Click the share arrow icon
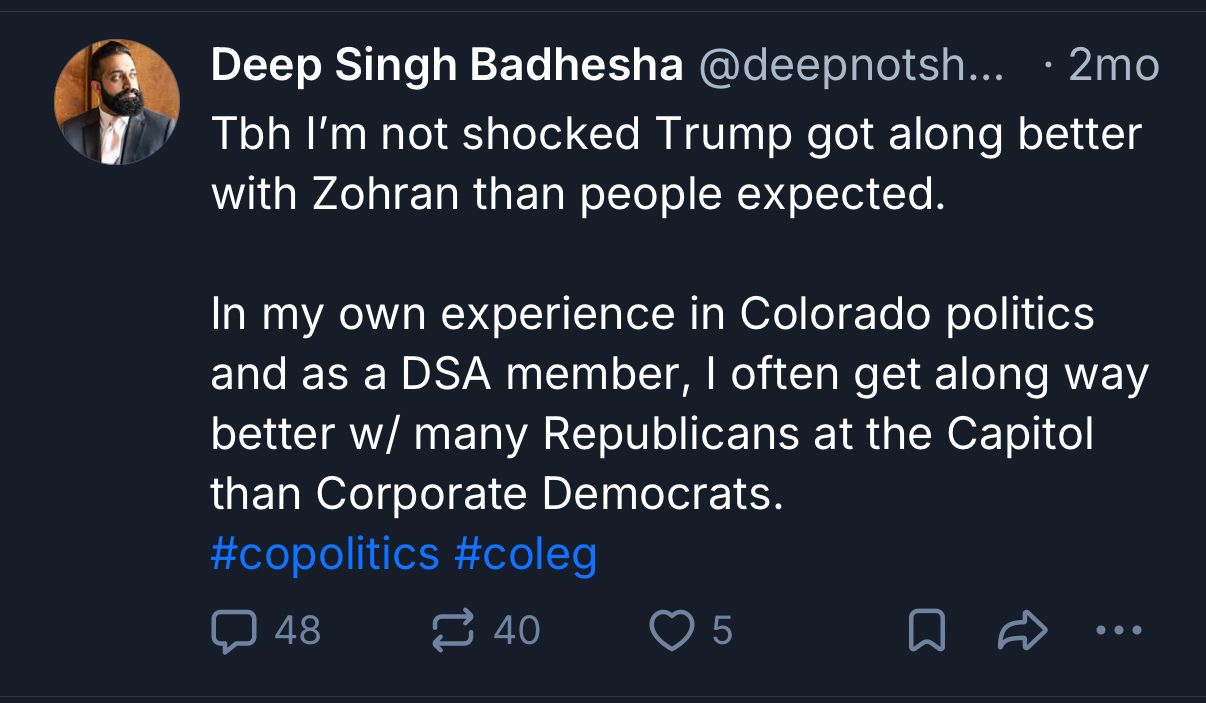1206x703 pixels. [x=1022, y=631]
